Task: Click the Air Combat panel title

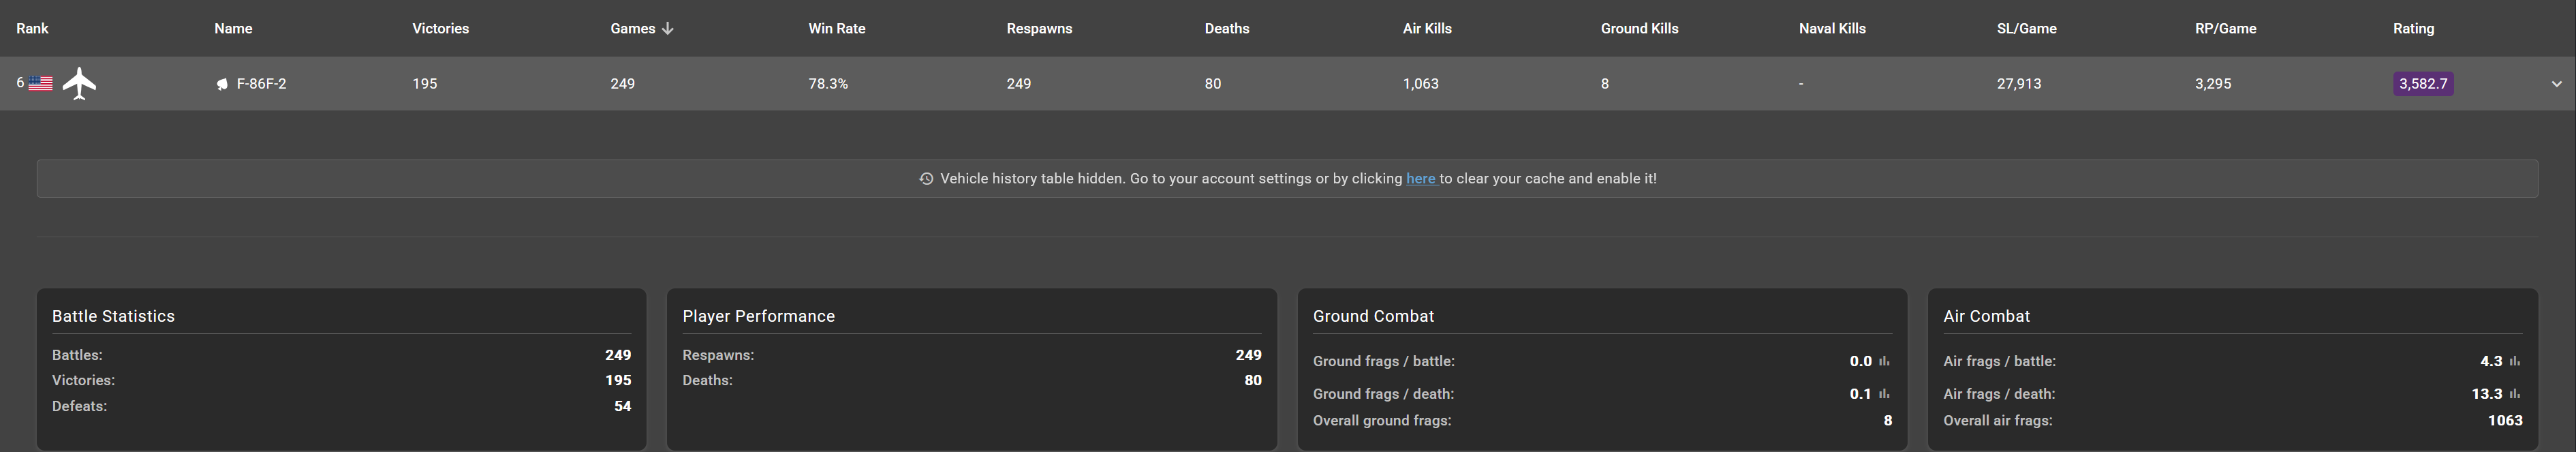Action: pyautogui.click(x=1986, y=316)
